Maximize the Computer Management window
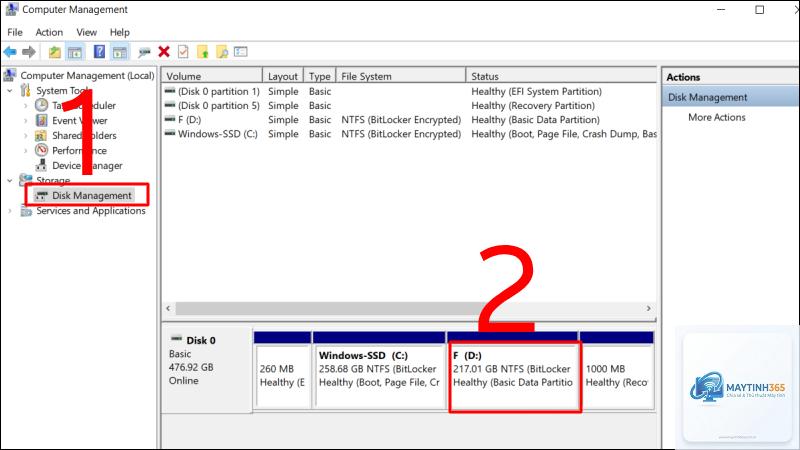The width and height of the screenshot is (800, 450). [760, 10]
